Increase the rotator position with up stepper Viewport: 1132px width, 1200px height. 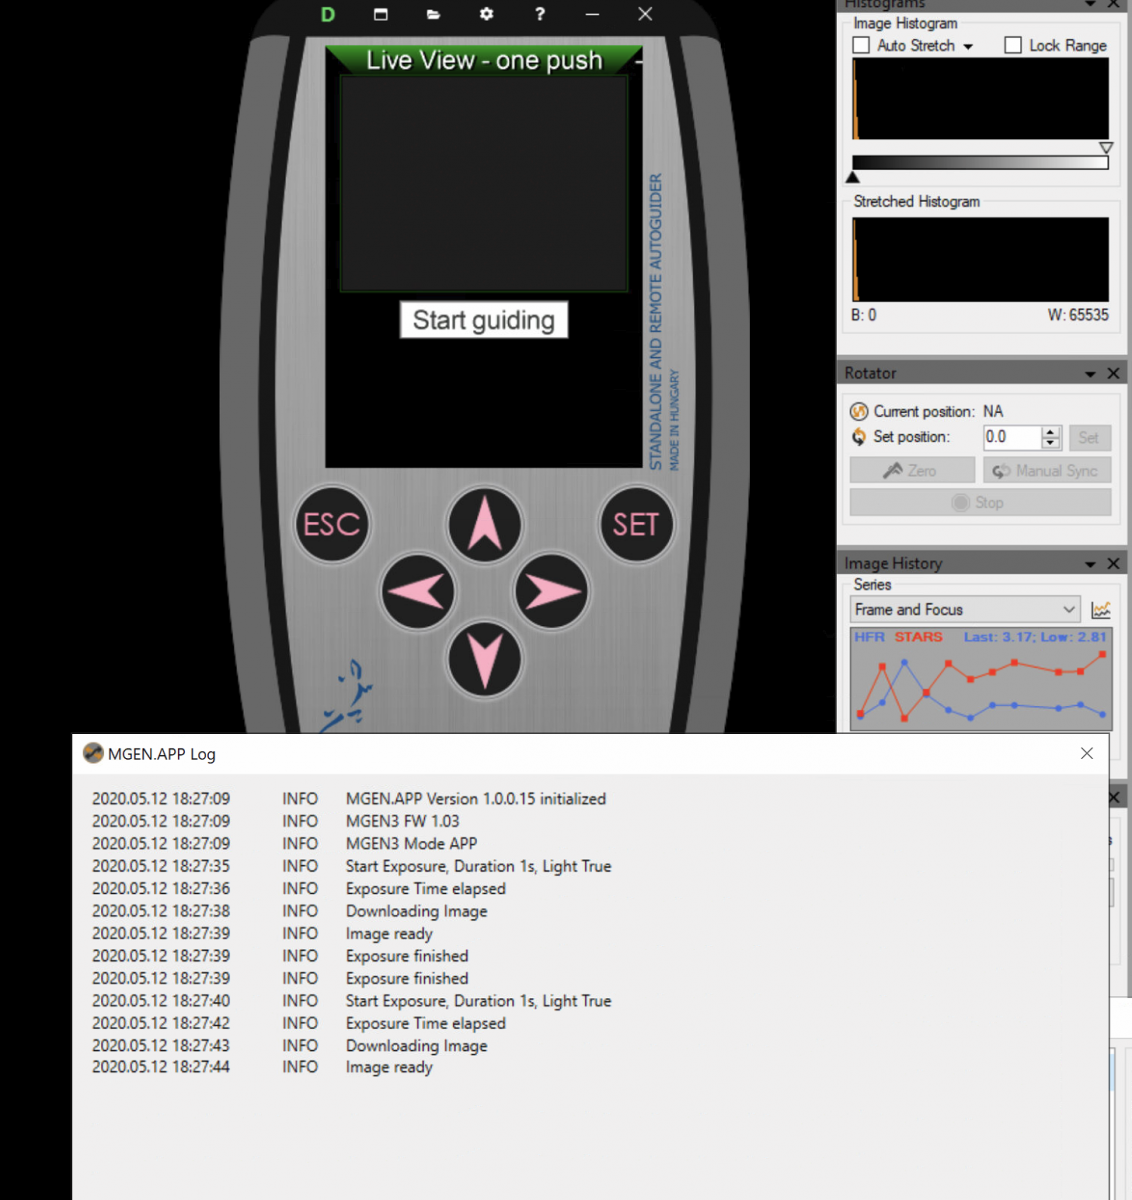[1050, 432]
